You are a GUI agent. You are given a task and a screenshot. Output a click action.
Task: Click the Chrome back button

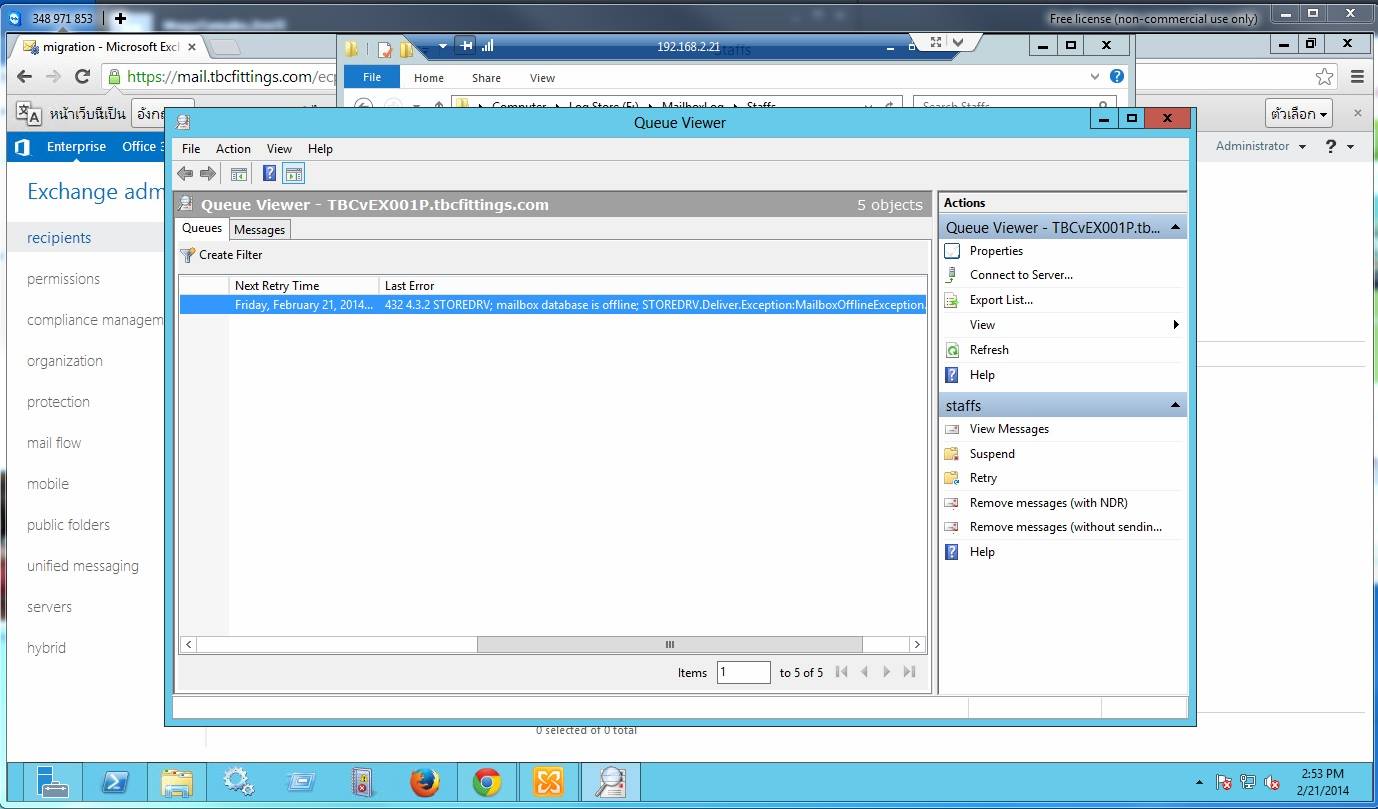pyautogui.click(x=24, y=77)
